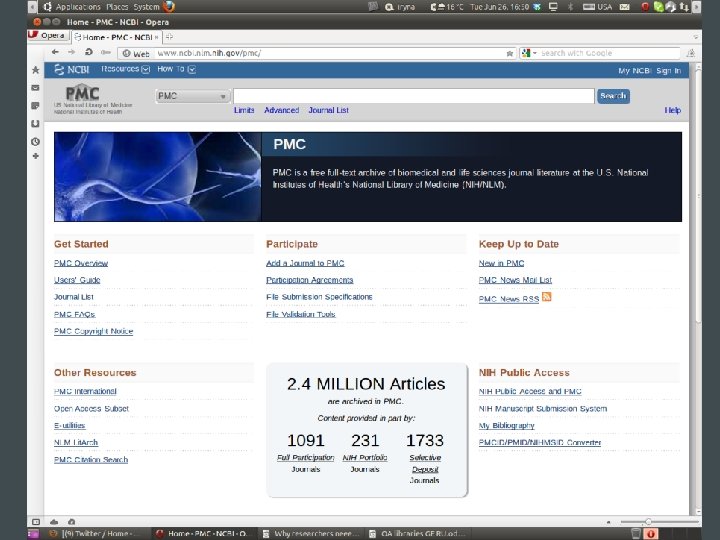
Task: Open the Help link
Action: click(672, 110)
